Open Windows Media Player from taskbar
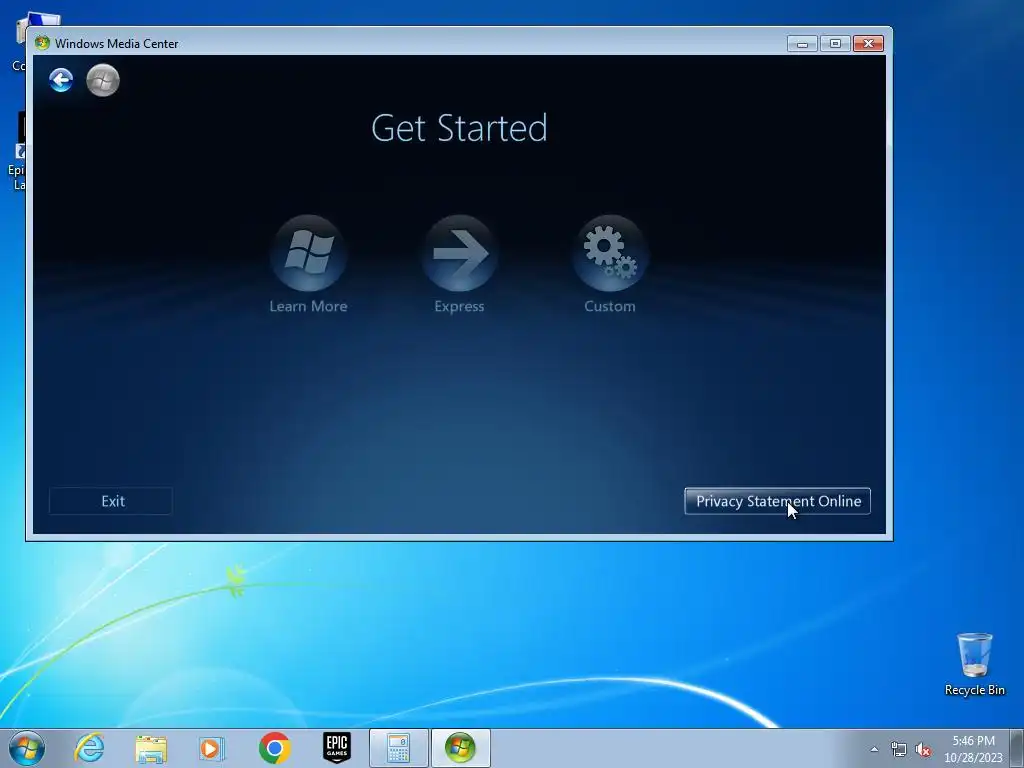Screen dimensions: 1024x768 (x=212, y=748)
